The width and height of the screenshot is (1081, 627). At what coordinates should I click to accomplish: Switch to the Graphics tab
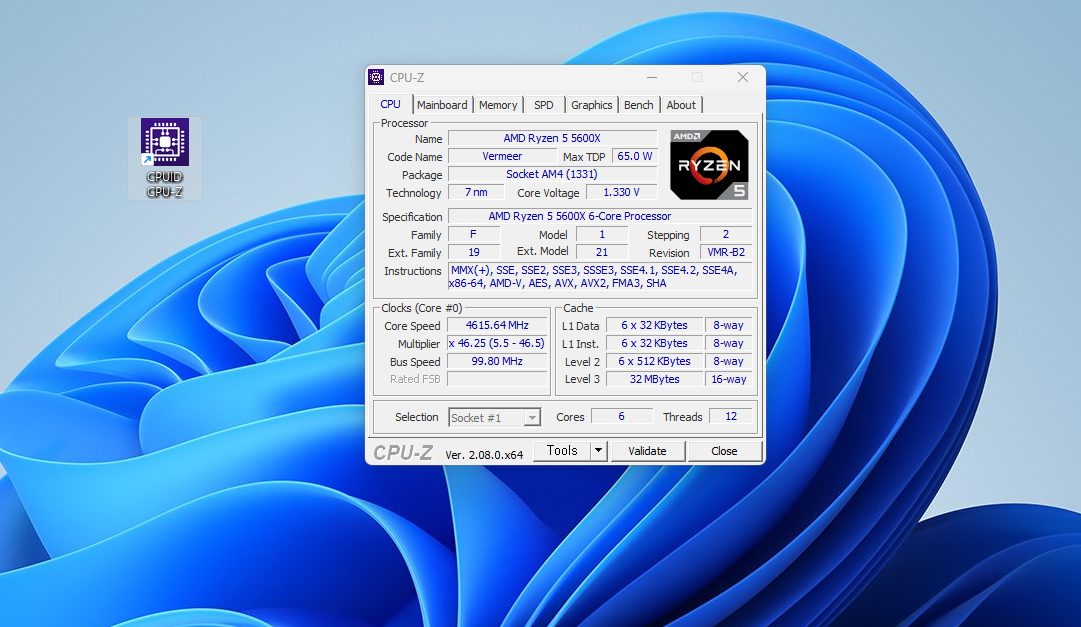pos(592,105)
